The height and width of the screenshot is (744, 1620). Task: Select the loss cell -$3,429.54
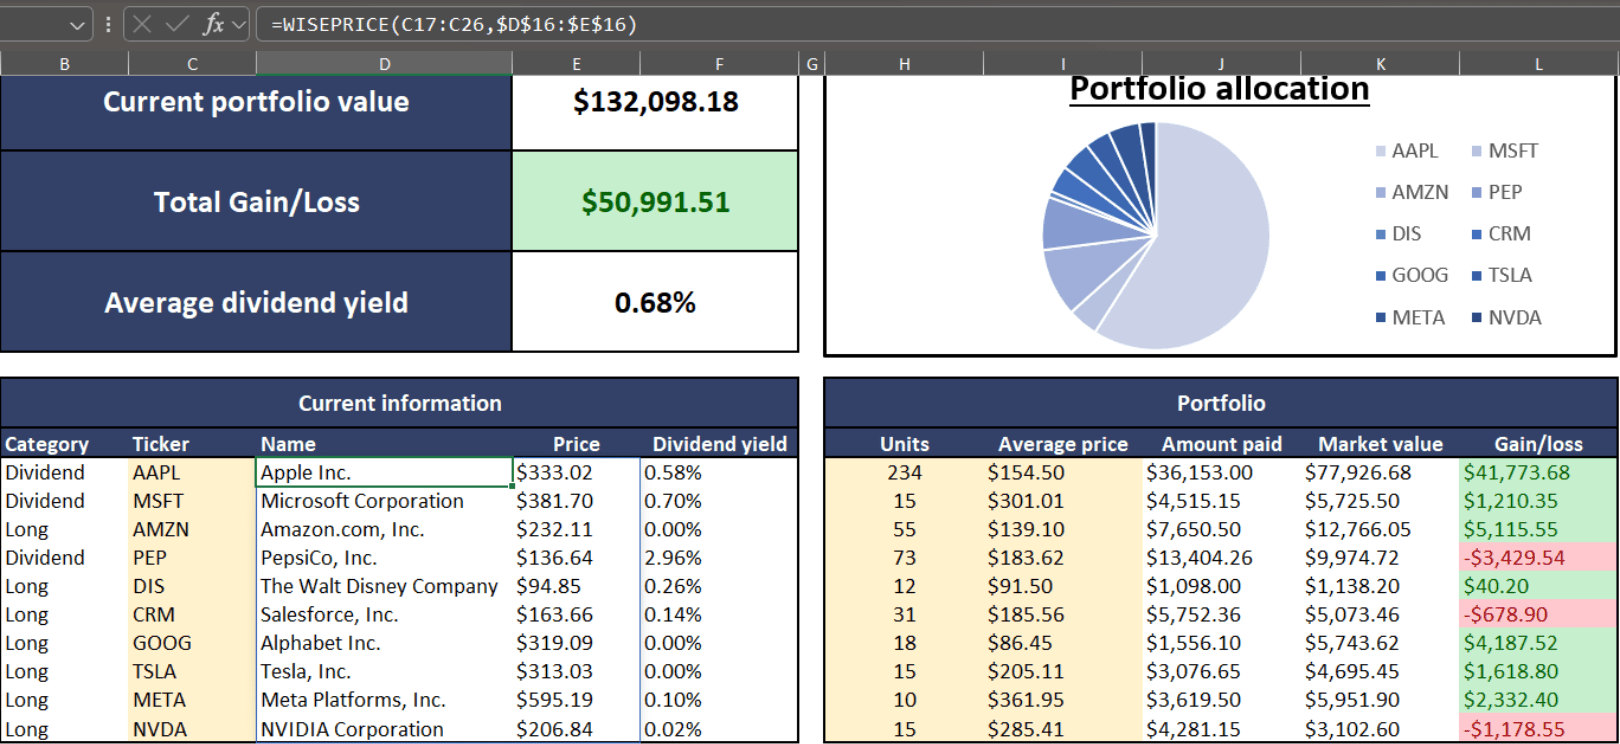[x=1538, y=558]
